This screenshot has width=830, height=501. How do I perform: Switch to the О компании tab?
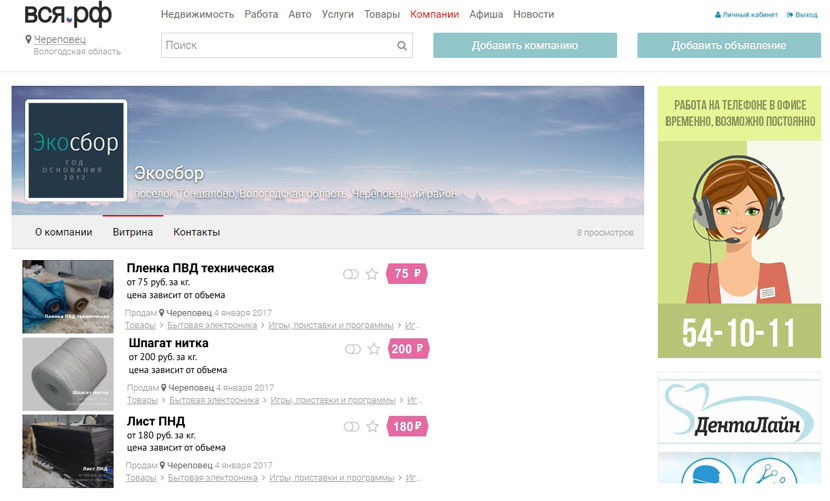click(64, 232)
